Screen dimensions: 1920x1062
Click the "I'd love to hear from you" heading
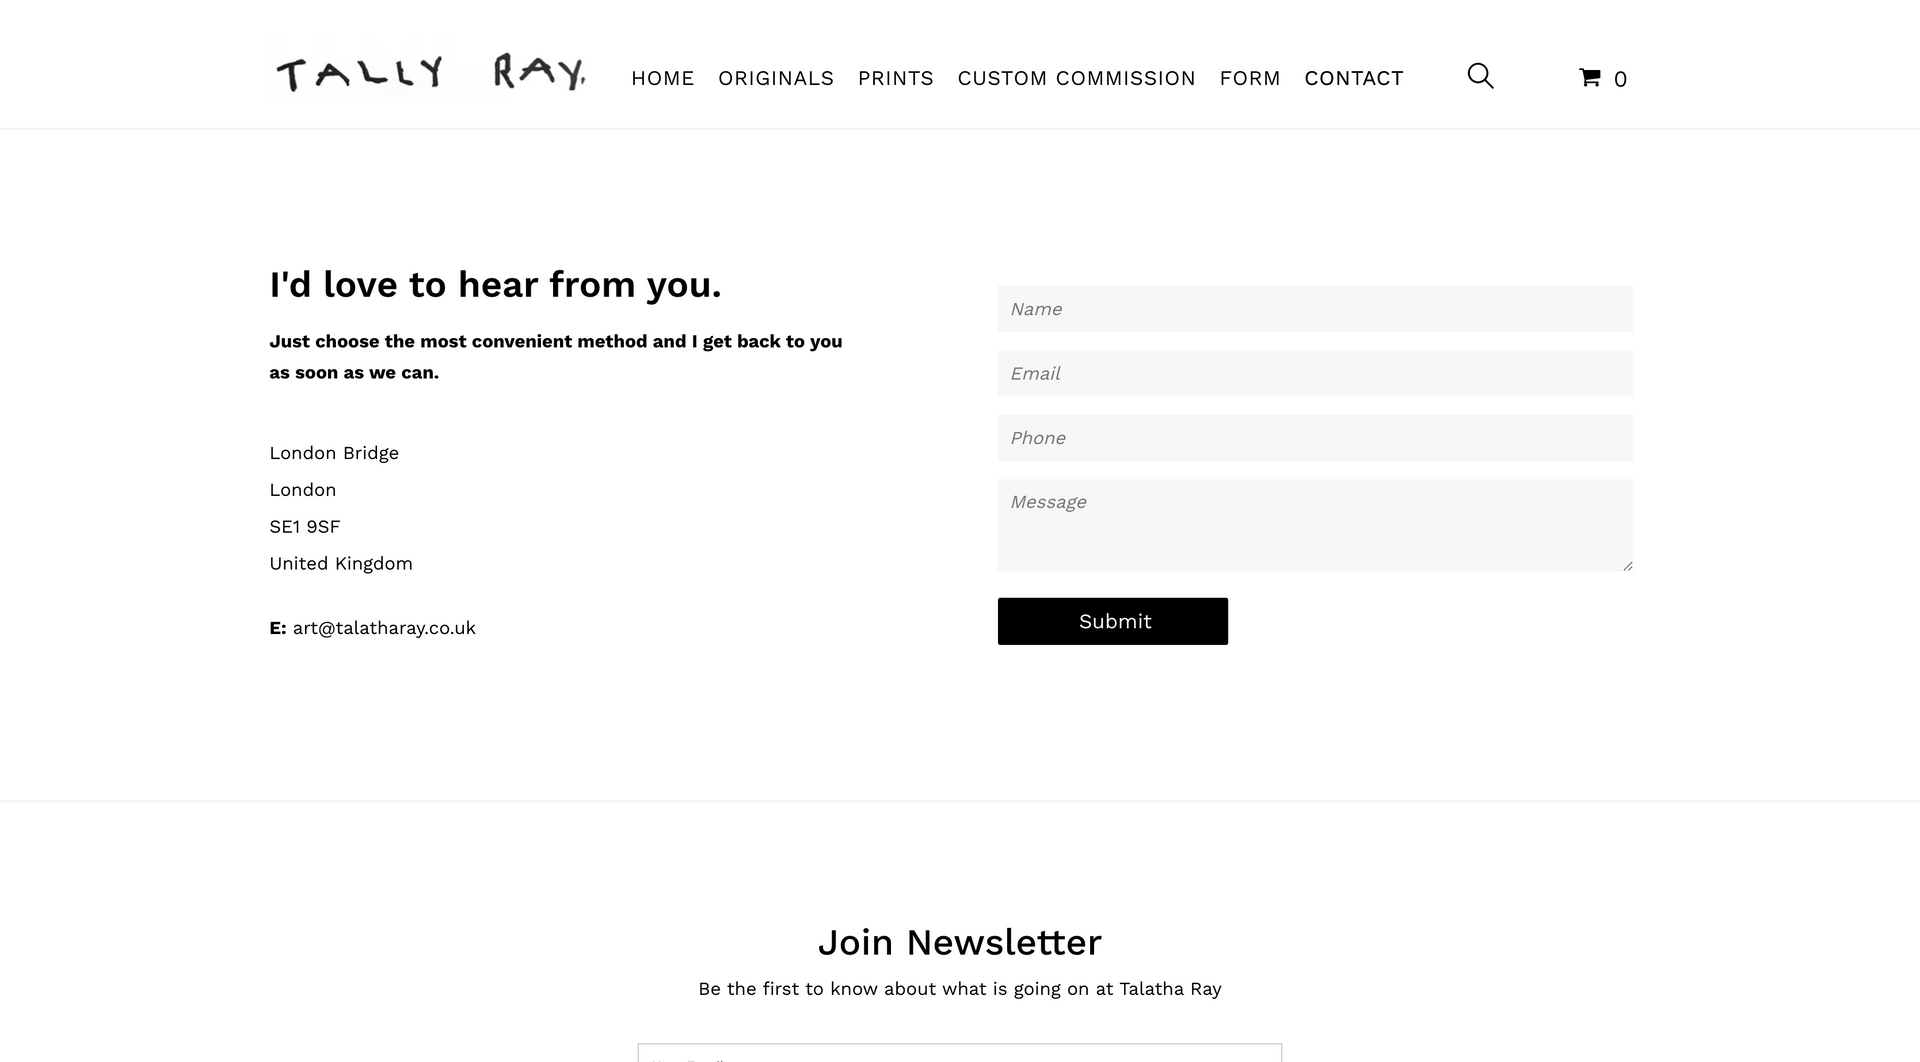pos(495,285)
